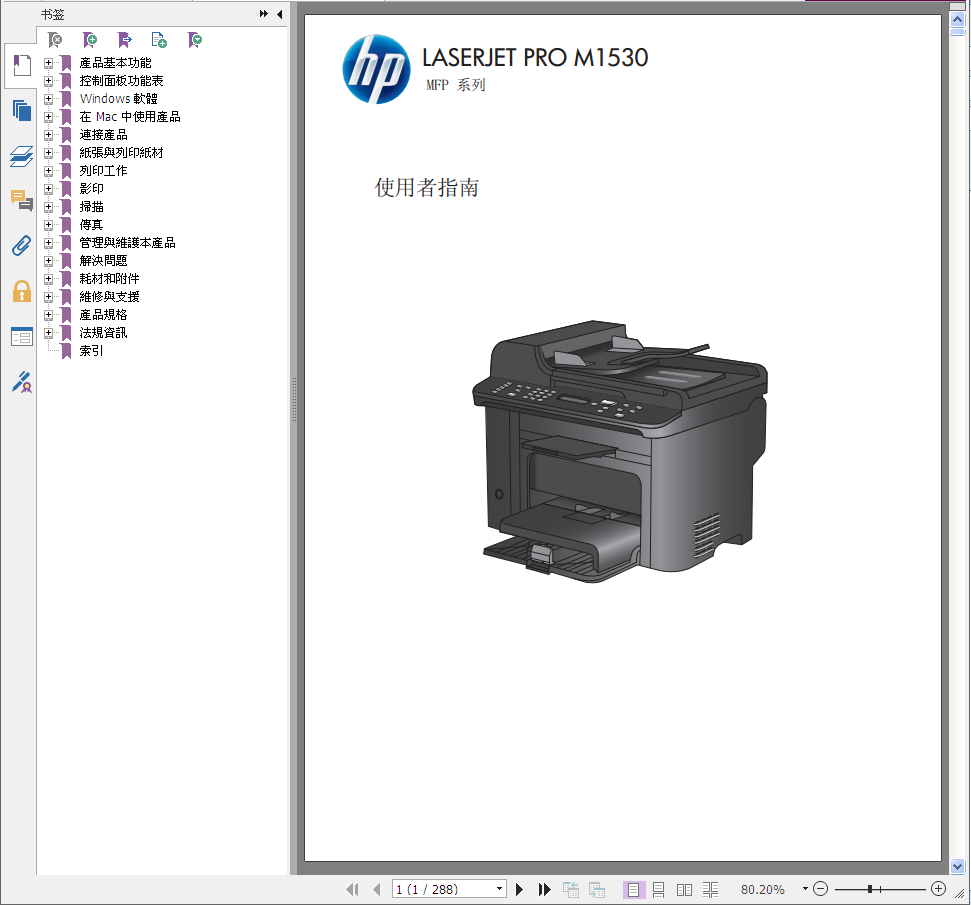The width and height of the screenshot is (971, 905).
Task: Open the 管理與維護本產品 bookmark
Action: point(127,243)
